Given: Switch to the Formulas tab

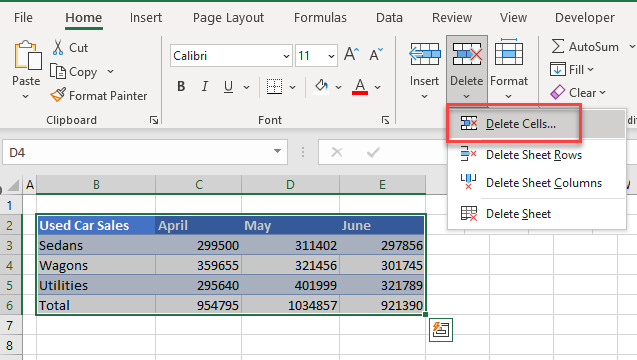Looking at the screenshot, I should pos(321,17).
